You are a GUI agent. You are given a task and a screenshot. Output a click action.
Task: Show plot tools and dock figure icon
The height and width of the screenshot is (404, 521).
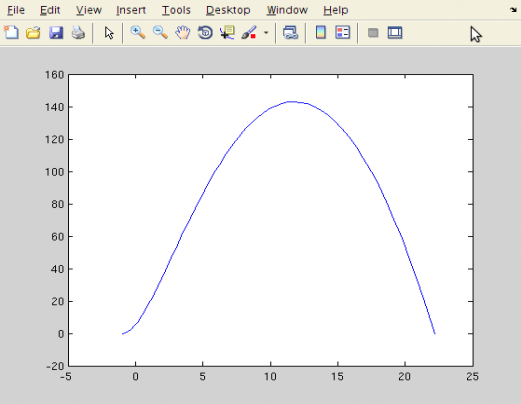pyautogui.click(x=395, y=33)
